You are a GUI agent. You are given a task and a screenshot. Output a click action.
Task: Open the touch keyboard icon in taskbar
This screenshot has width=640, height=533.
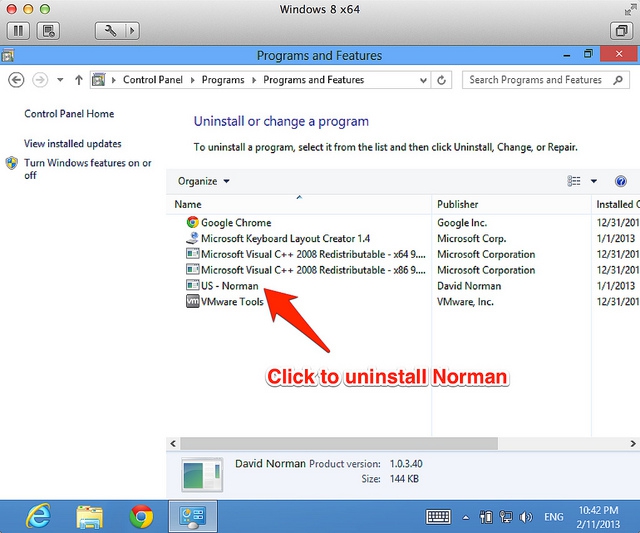tap(438, 517)
